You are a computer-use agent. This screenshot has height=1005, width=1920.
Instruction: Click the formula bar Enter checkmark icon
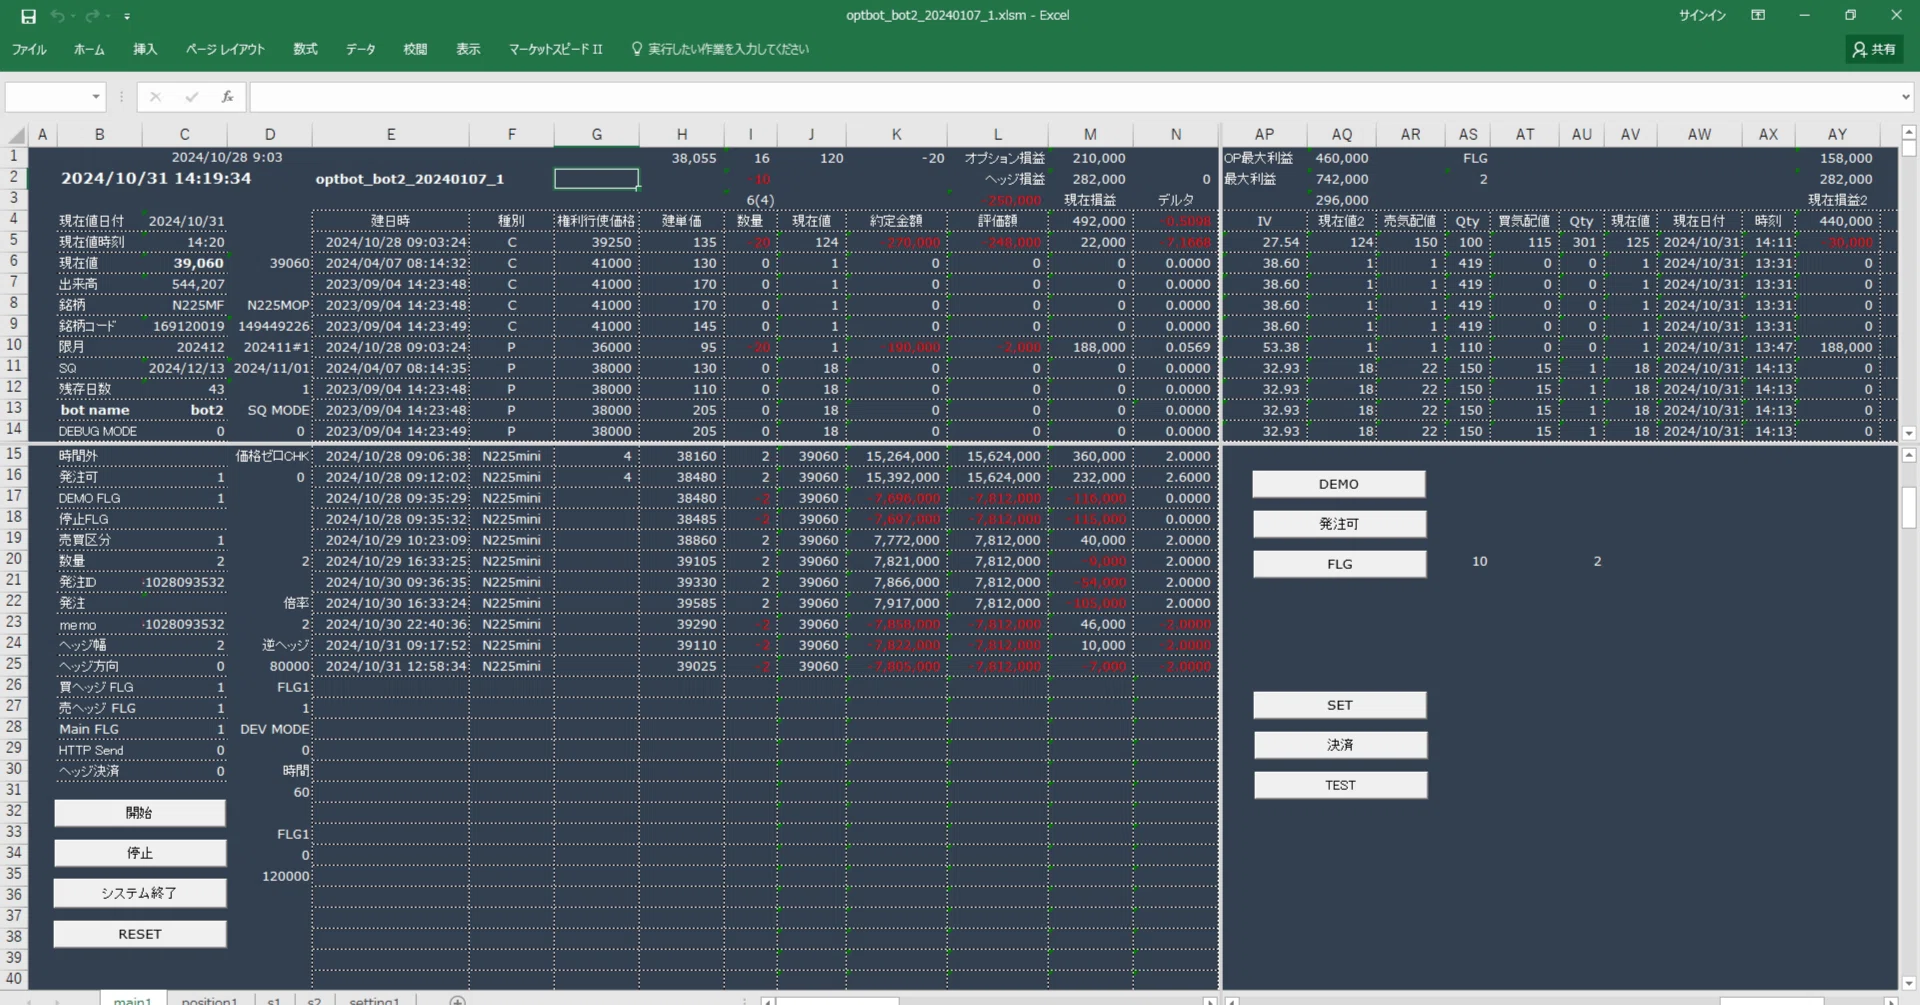coord(191,97)
